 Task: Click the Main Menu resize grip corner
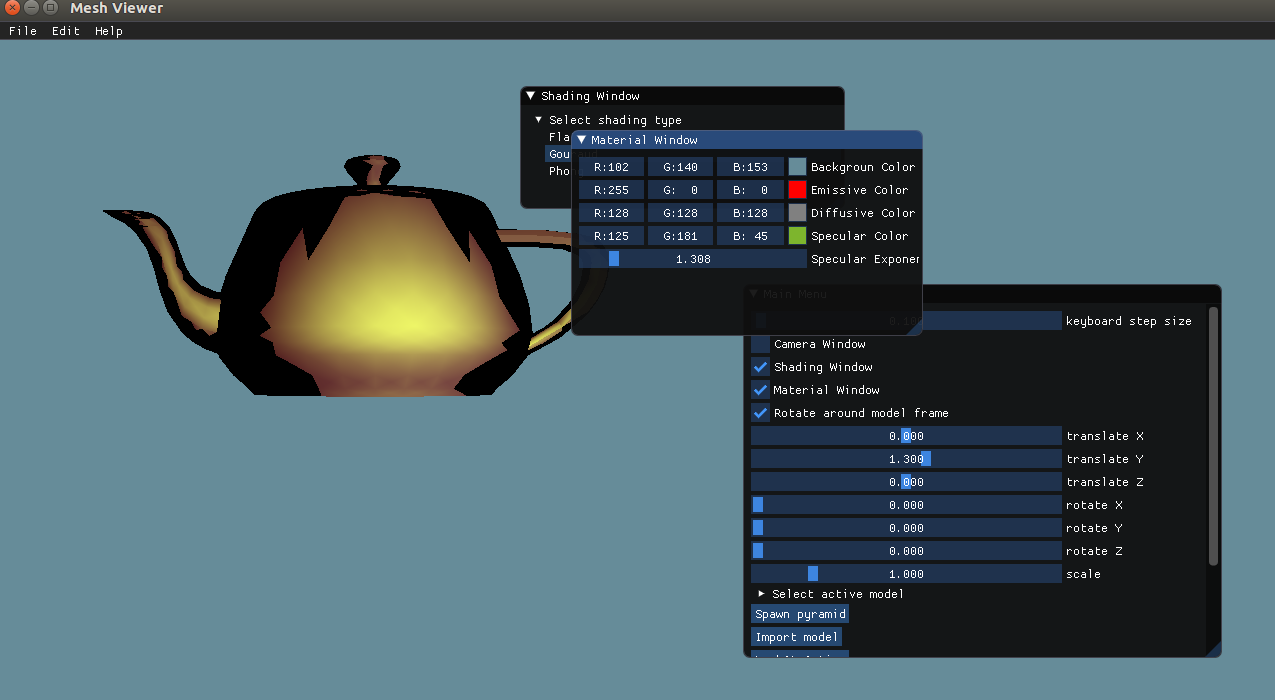coord(1214,651)
